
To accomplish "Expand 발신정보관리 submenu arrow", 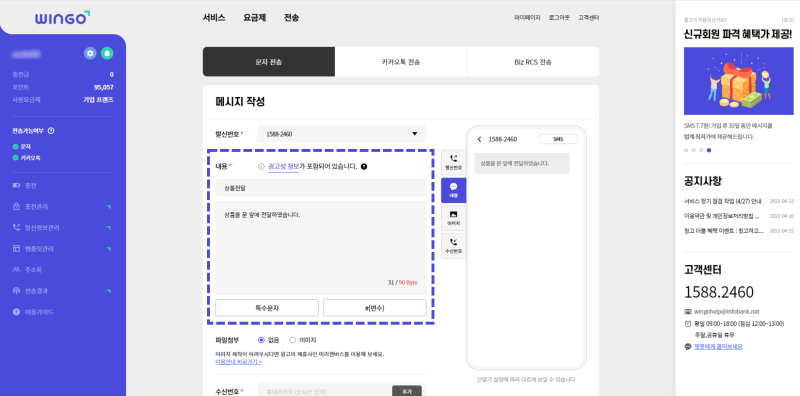I will pyautogui.click(x=108, y=228).
